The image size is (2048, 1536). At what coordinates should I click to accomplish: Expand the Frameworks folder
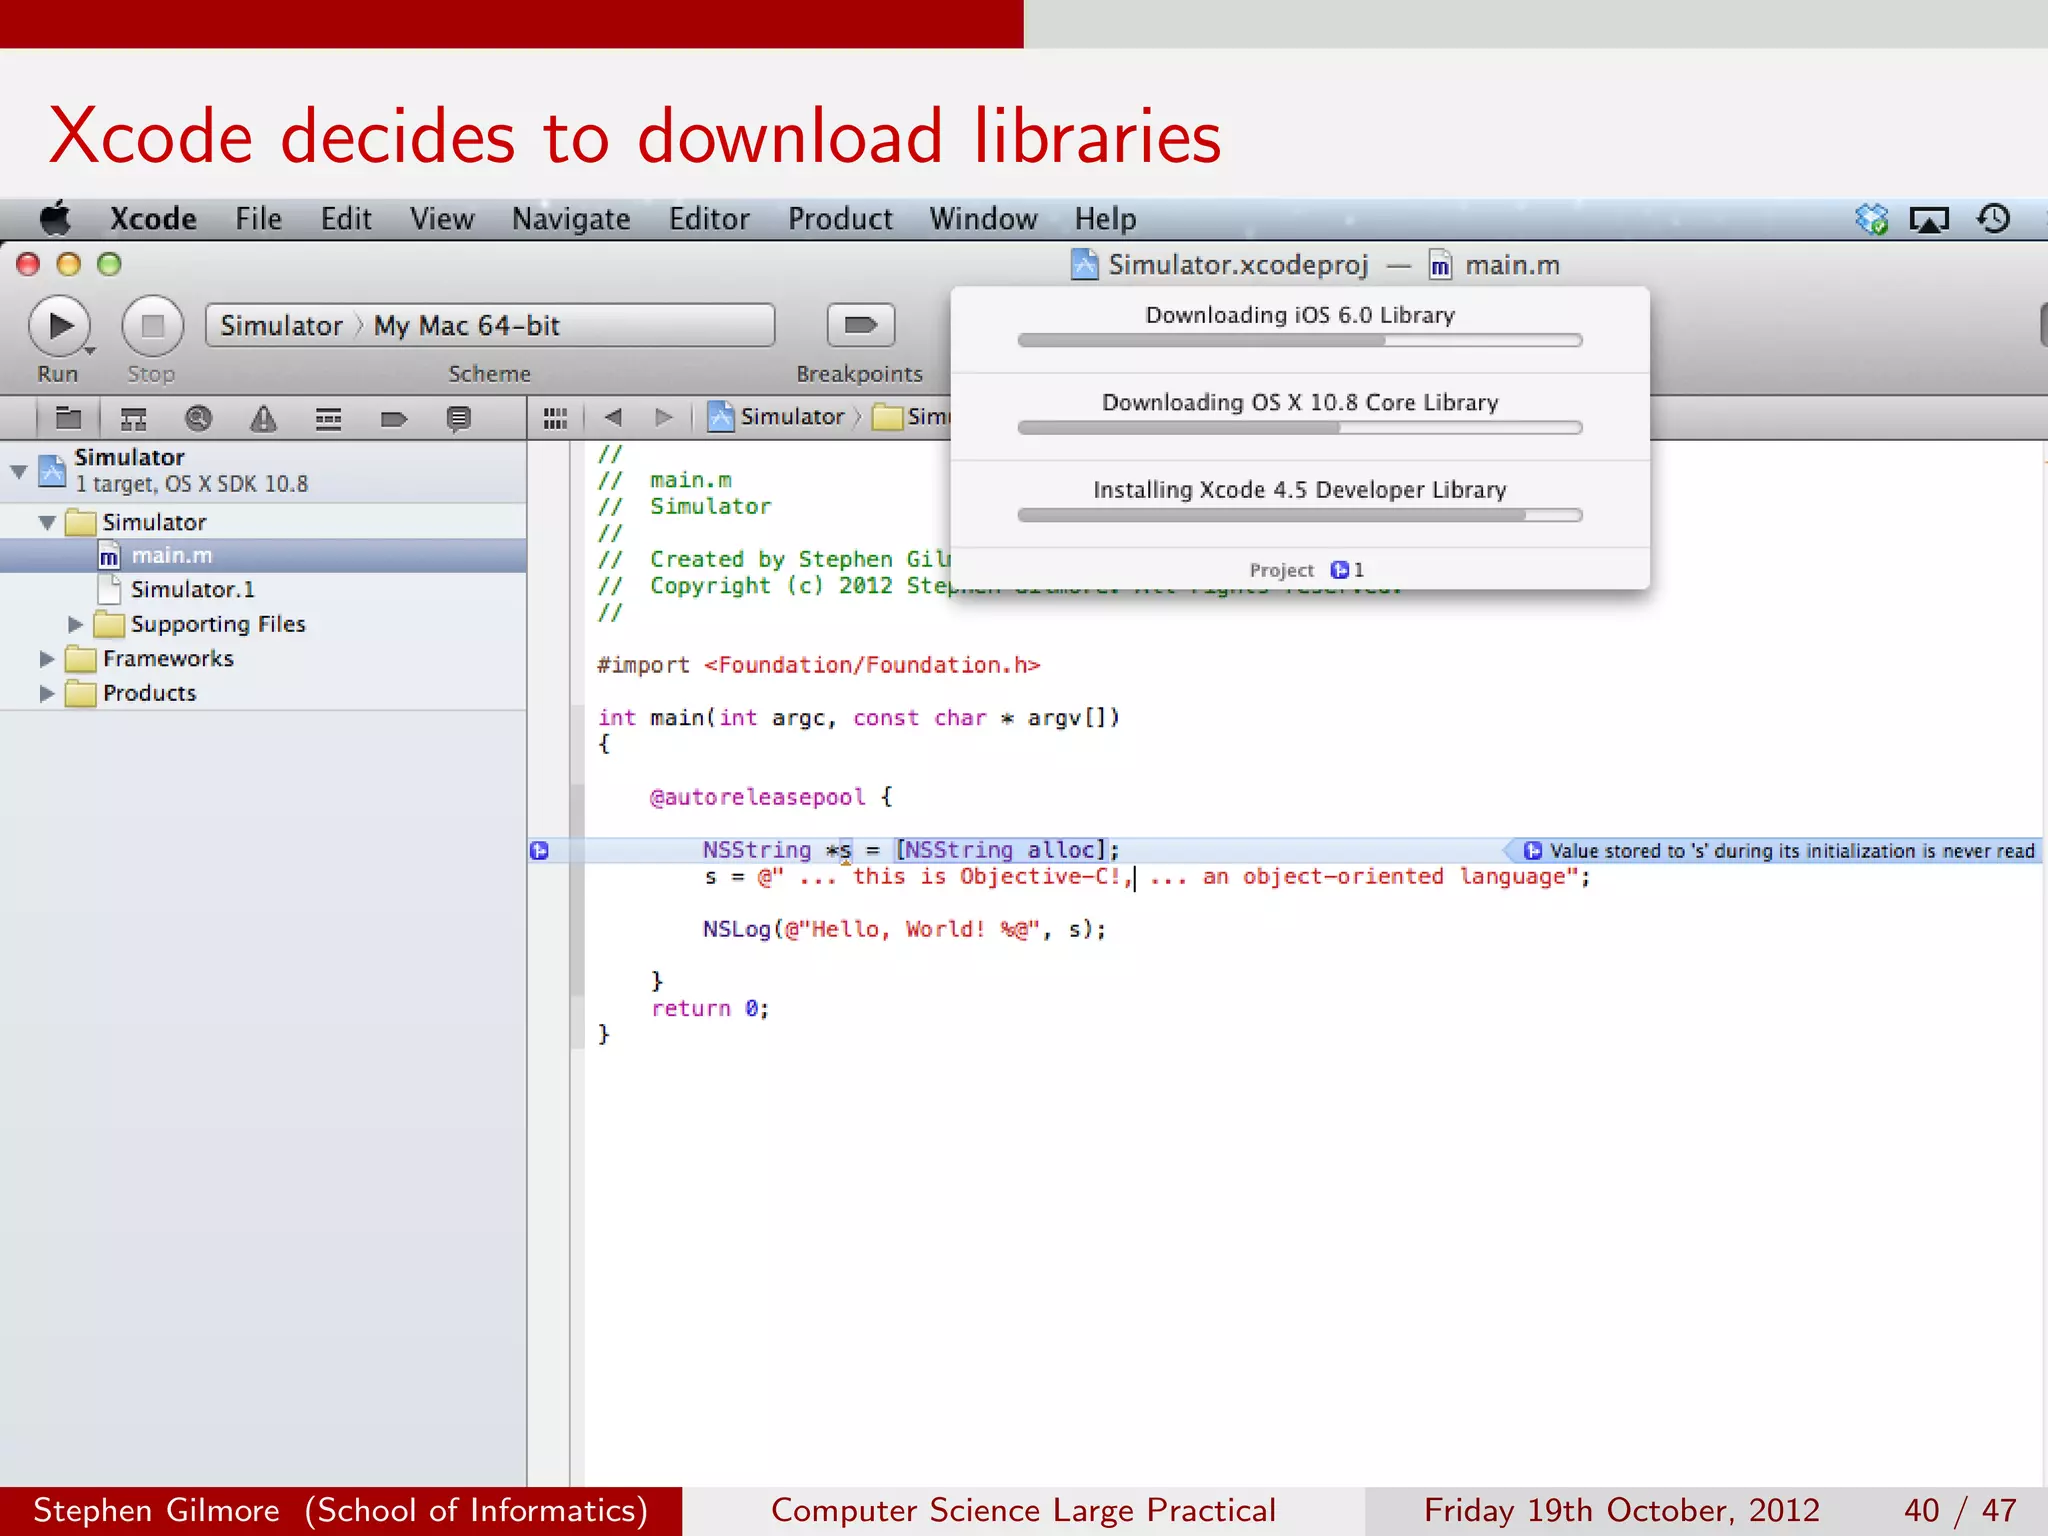(46, 659)
